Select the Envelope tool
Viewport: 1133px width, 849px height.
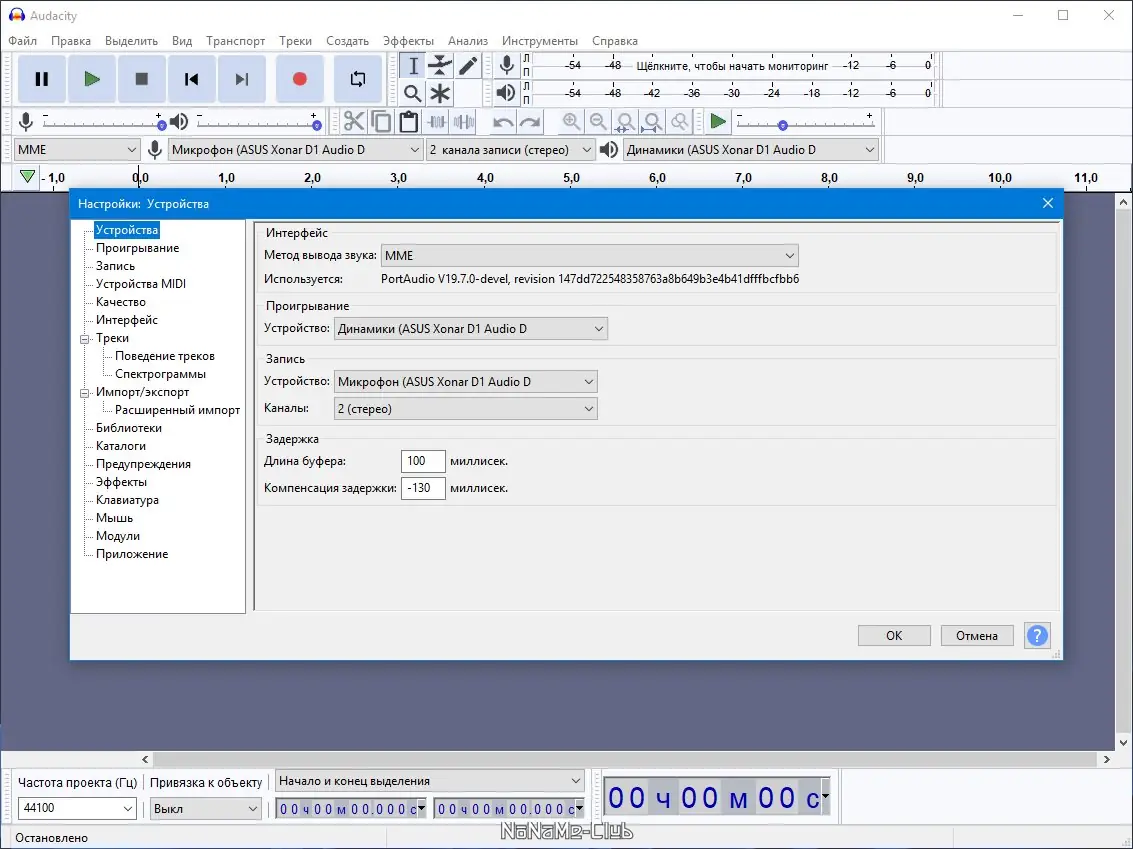click(440, 66)
